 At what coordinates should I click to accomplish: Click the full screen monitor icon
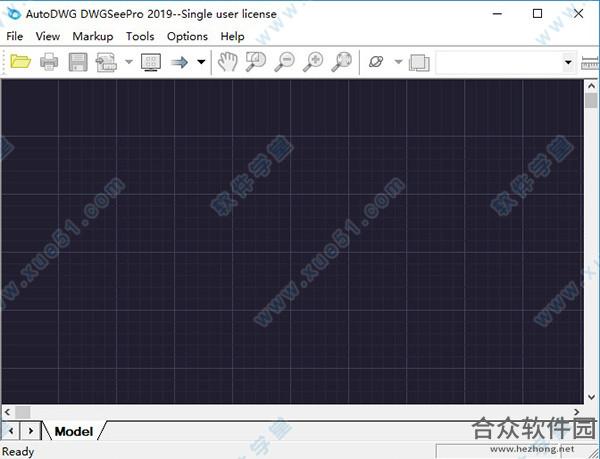pyautogui.click(x=151, y=62)
